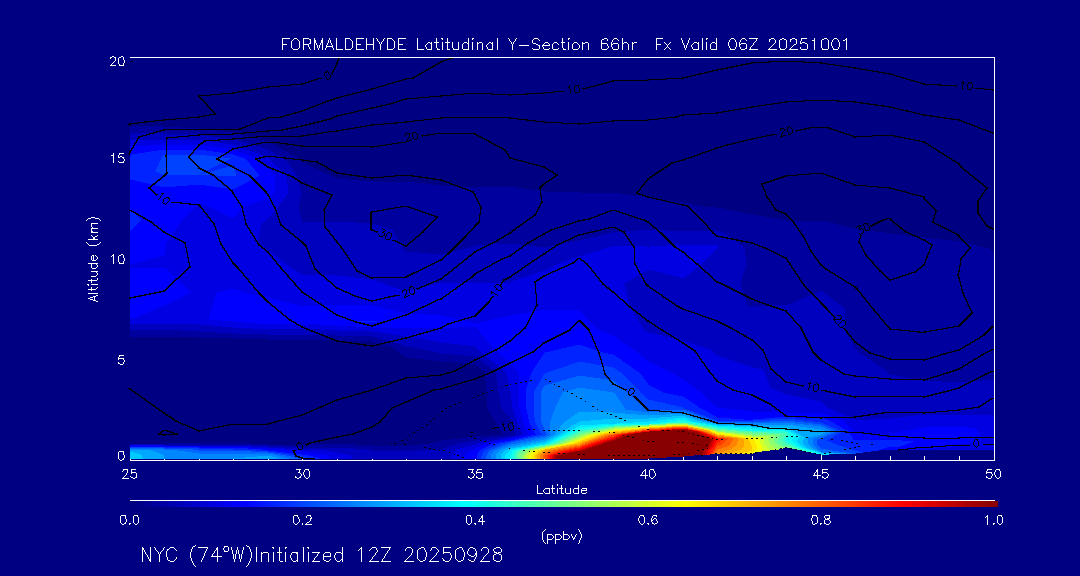Click the 20 tick on altitude axis
This screenshot has width=1080, height=576.
coord(116,60)
